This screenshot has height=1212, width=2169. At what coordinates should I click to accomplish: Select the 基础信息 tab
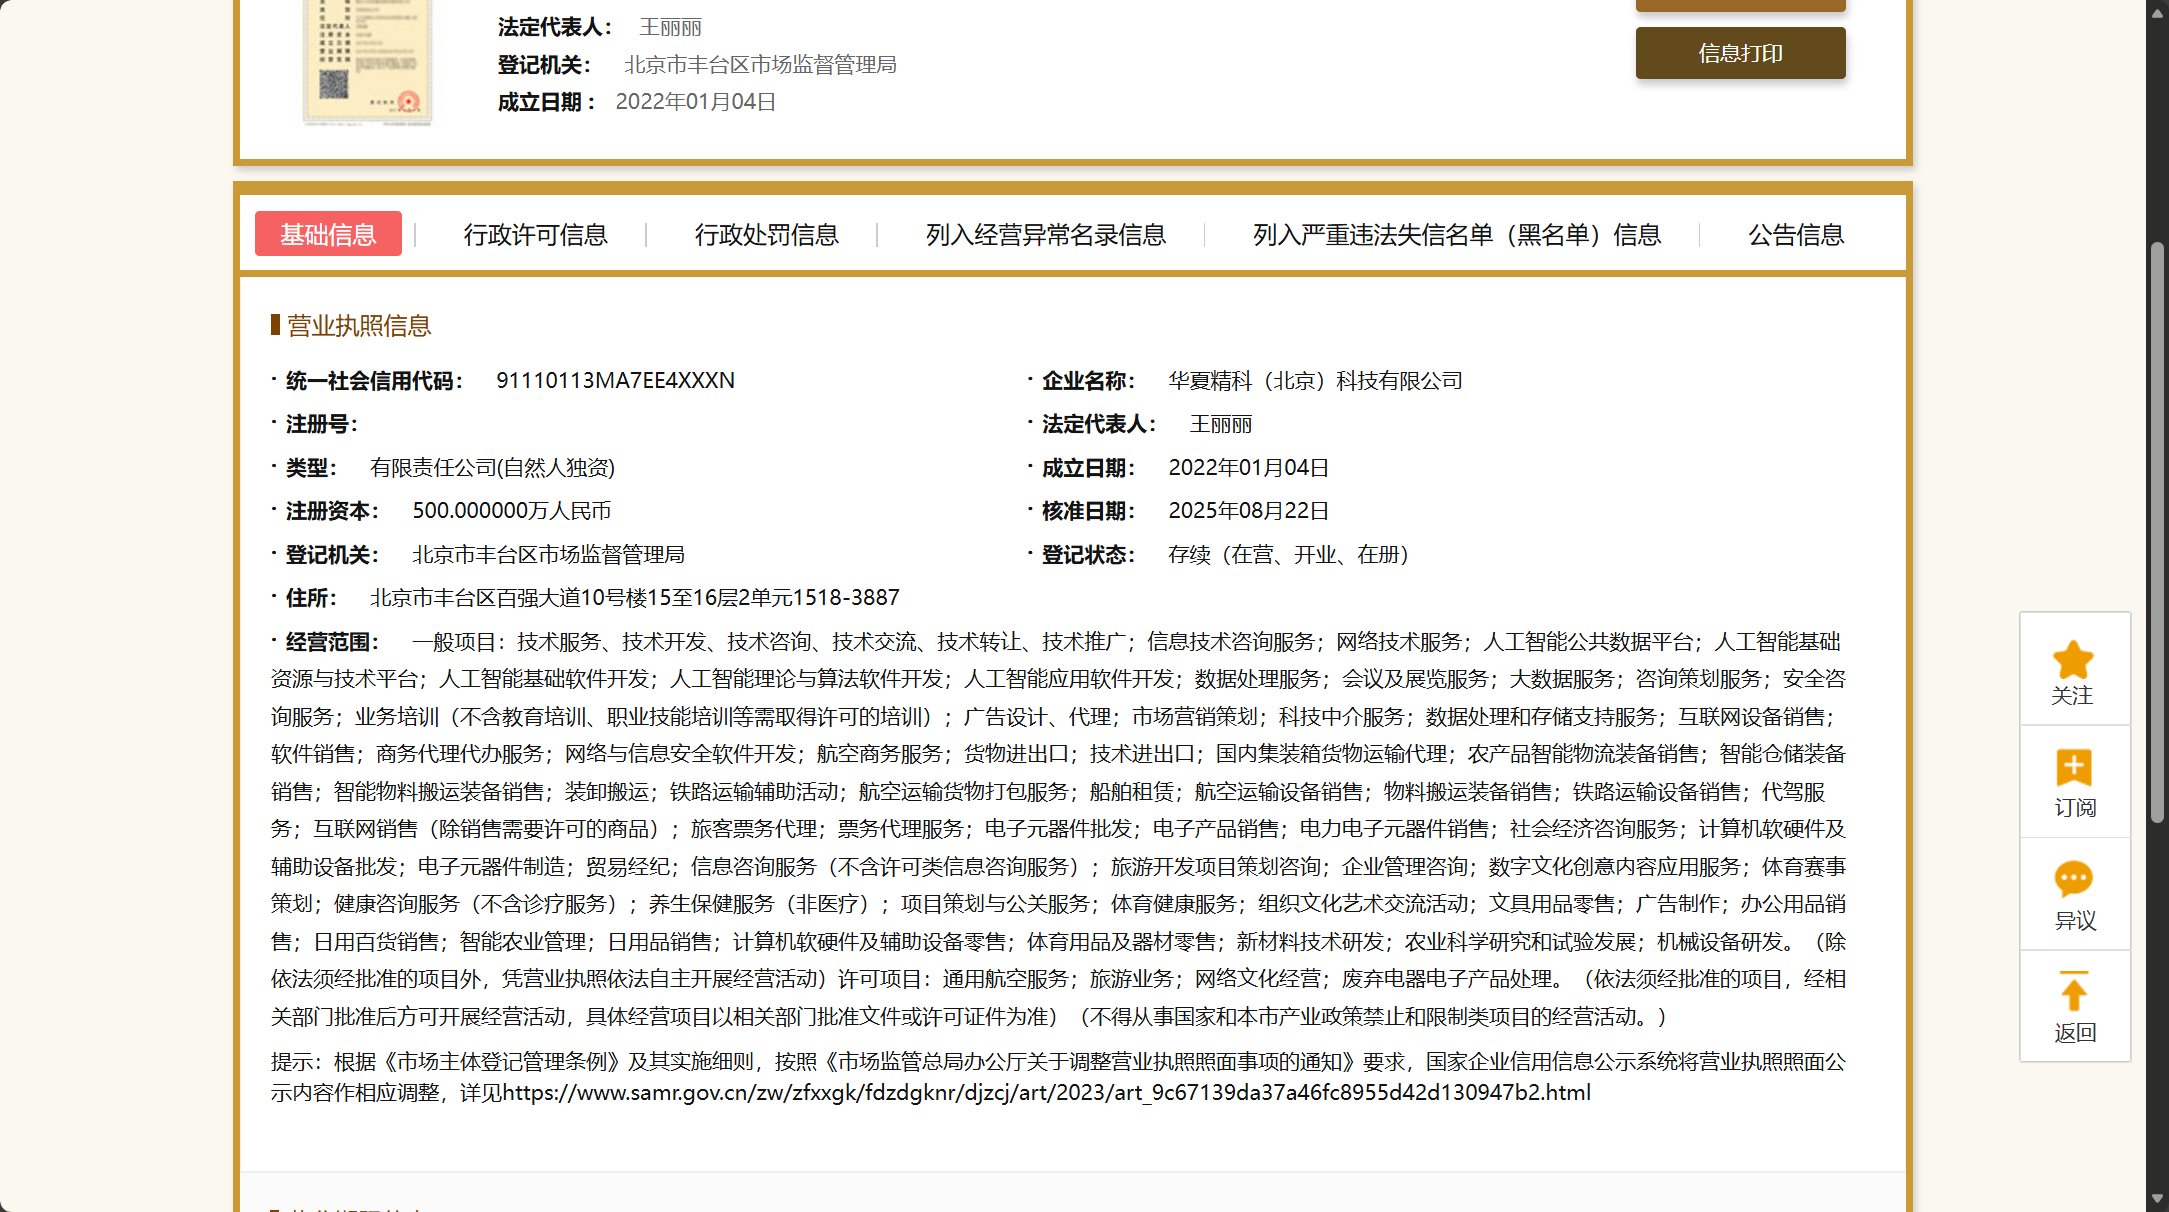pos(328,234)
